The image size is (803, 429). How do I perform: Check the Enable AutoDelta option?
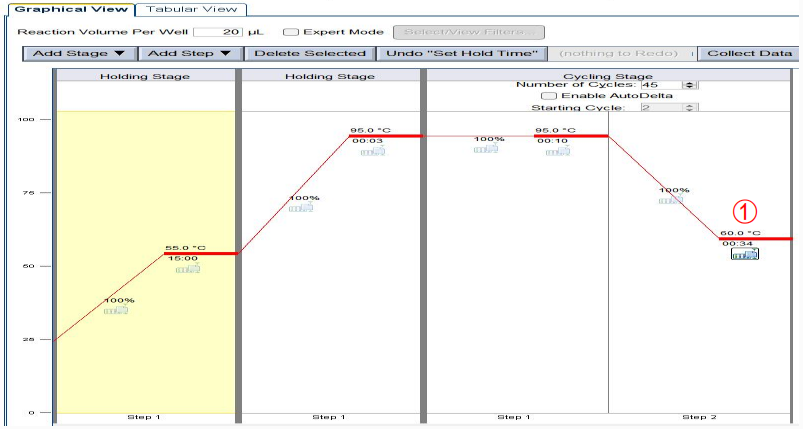(x=548, y=96)
